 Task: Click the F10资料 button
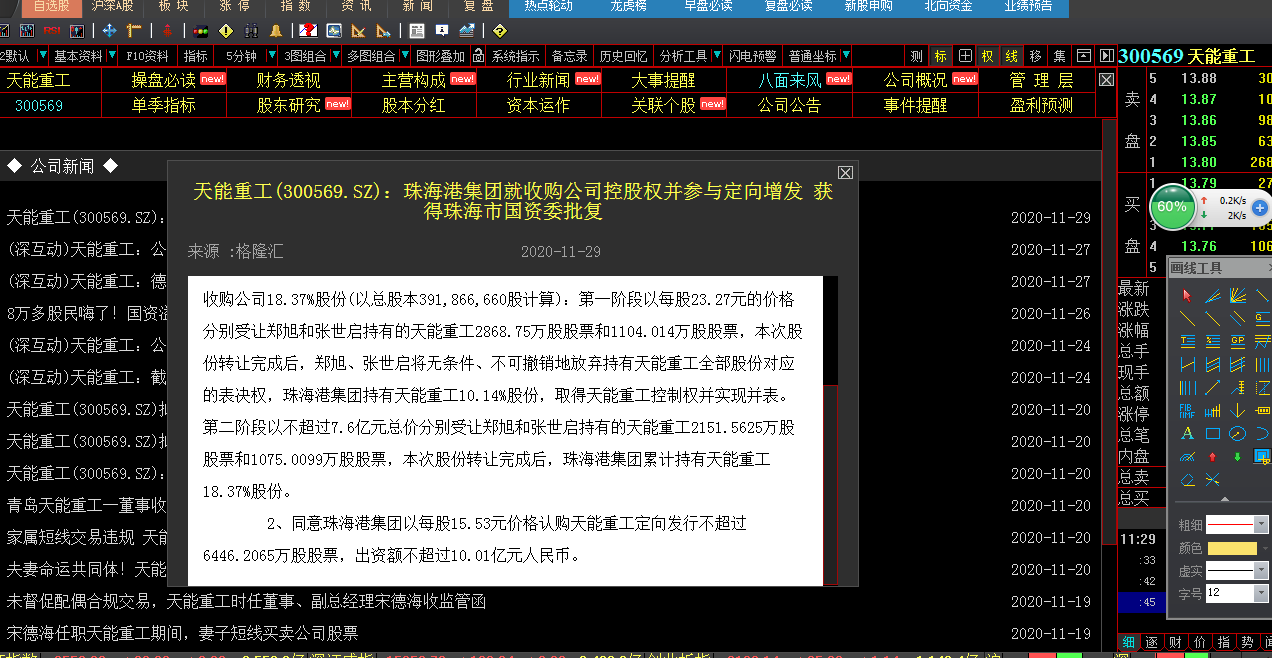[x=148, y=55]
